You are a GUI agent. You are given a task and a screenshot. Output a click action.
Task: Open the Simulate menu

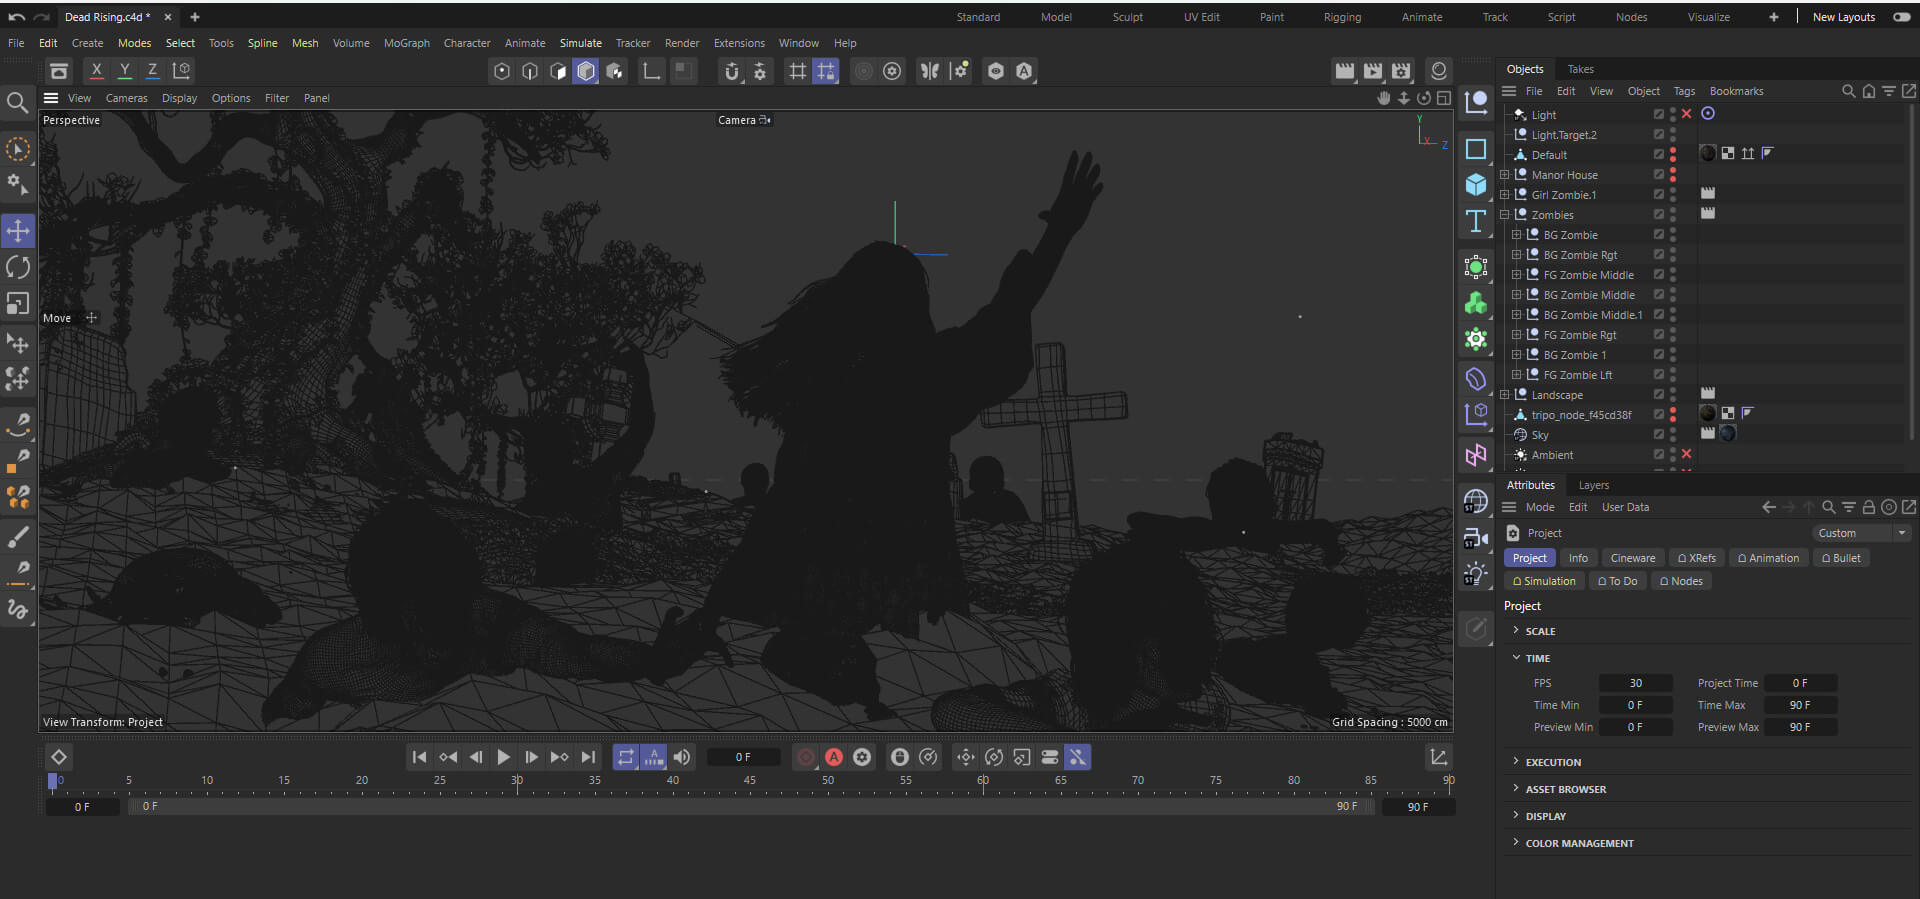[581, 43]
